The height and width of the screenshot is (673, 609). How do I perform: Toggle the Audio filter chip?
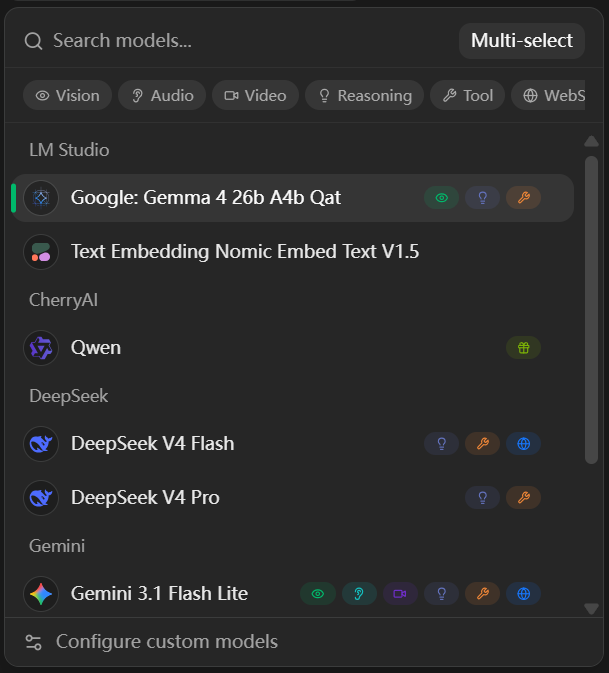click(162, 95)
